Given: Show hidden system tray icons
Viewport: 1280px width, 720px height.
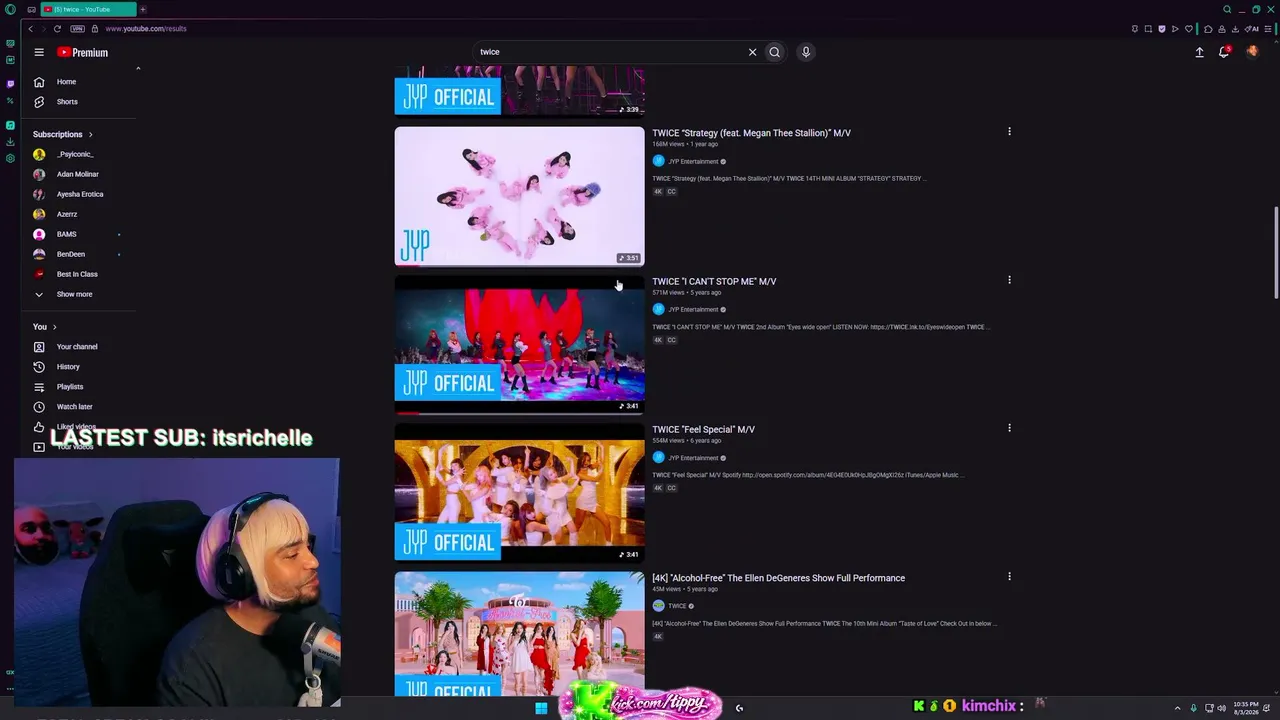Looking at the screenshot, I should [1177, 708].
